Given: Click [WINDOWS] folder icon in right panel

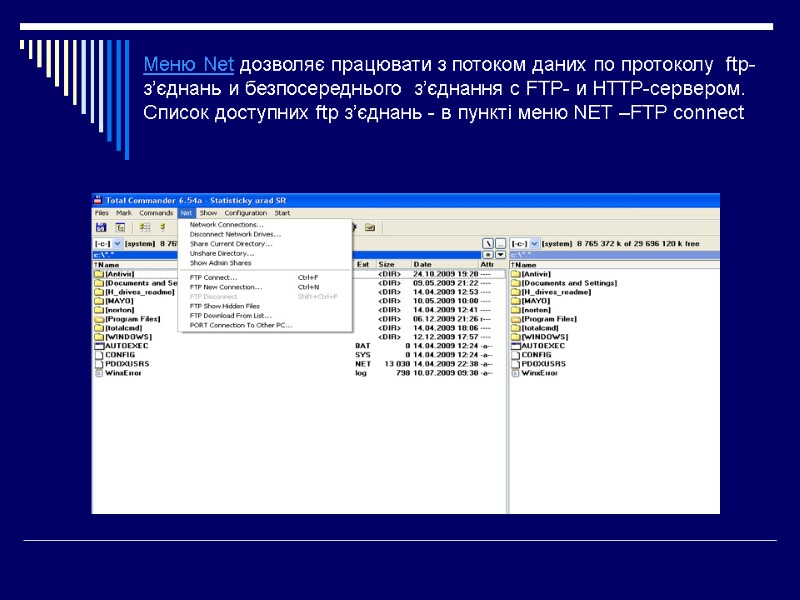Looking at the screenshot, I should 515,337.
